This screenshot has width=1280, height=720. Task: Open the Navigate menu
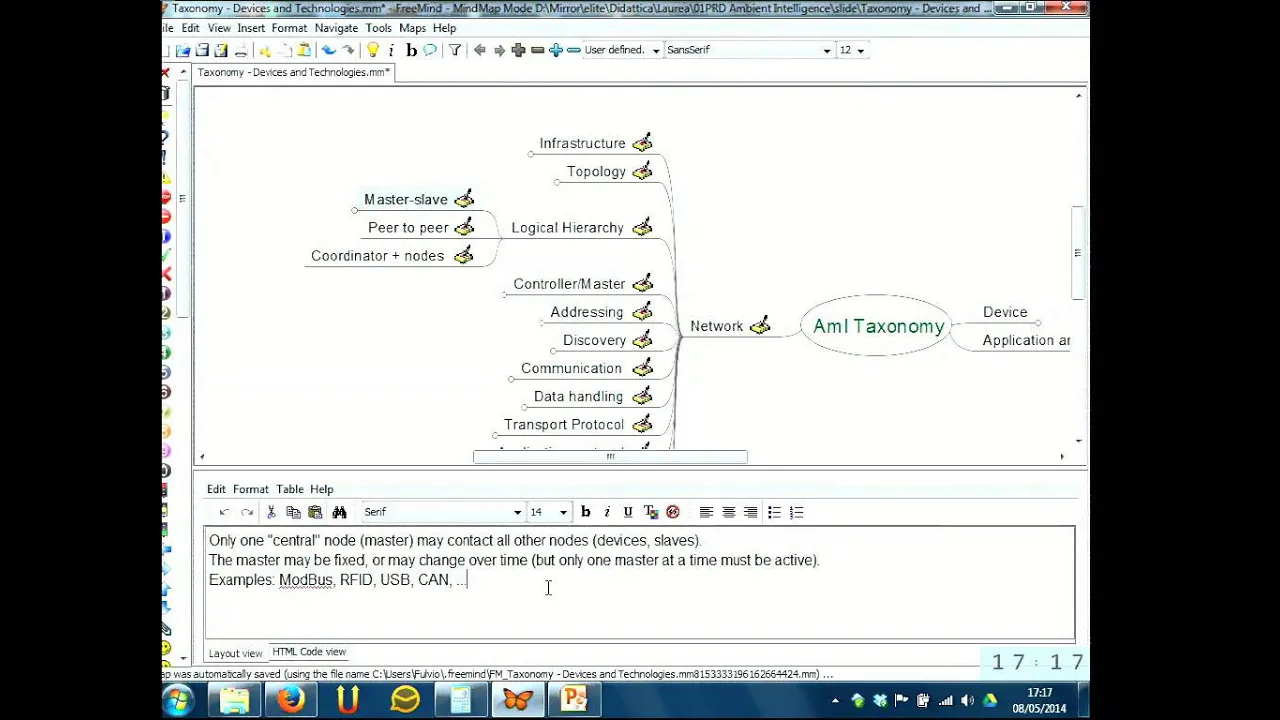[x=336, y=28]
